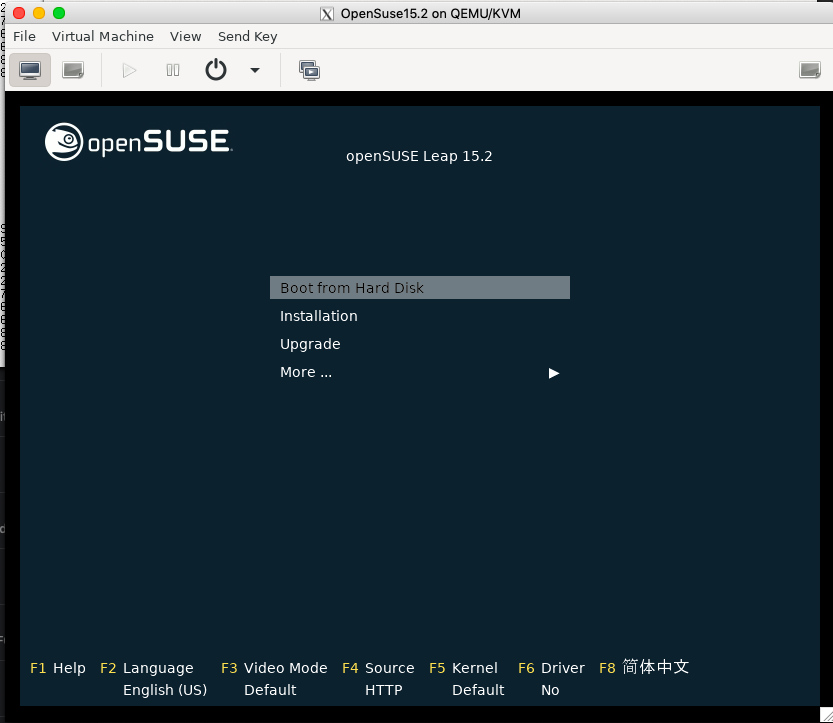
Task: Click F6 Driver option
Action: pyautogui.click(x=551, y=668)
